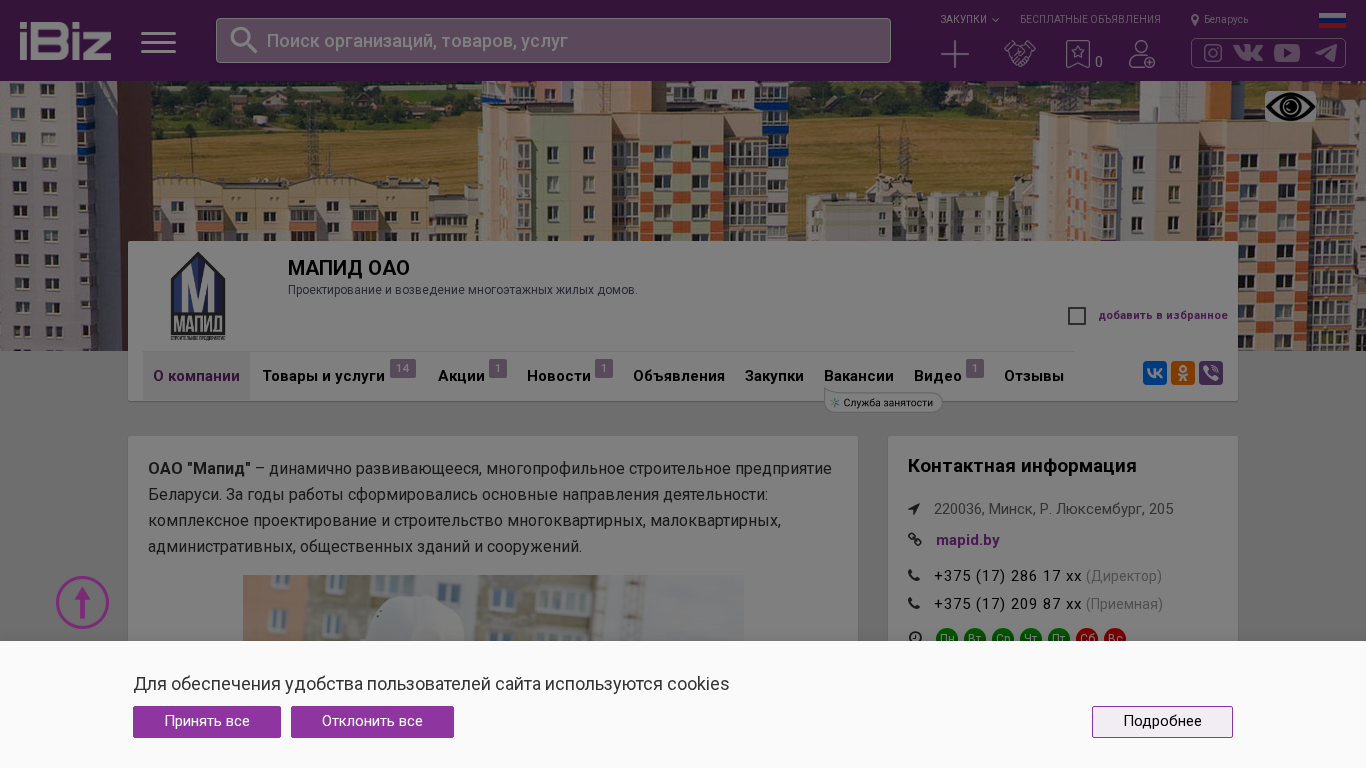Open iBiz YouTube channel
Screen dimensions: 1366x768
(x=1287, y=53)
